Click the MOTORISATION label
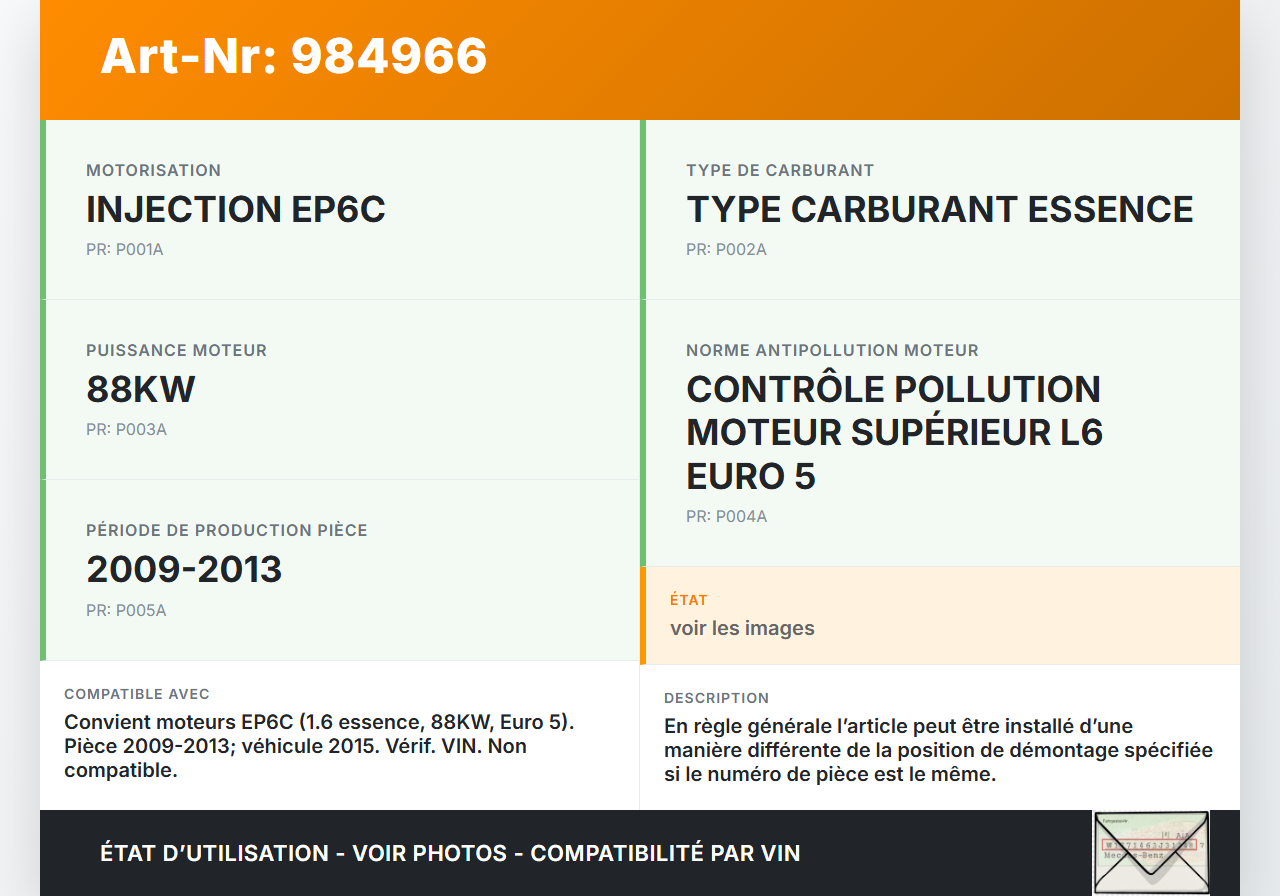This screenshot has height=896, width=1280. [x=153, y=171]
